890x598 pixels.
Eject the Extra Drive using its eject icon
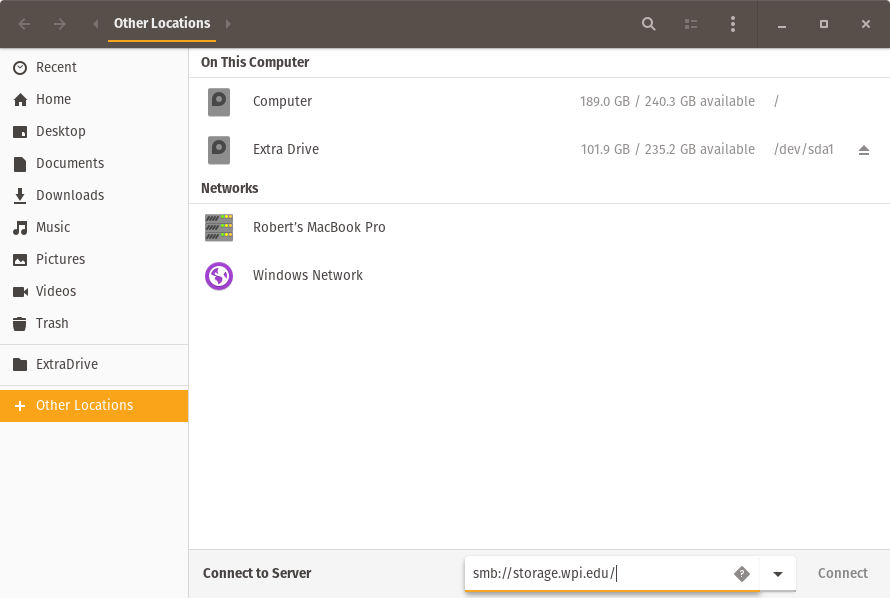(864, 149)
